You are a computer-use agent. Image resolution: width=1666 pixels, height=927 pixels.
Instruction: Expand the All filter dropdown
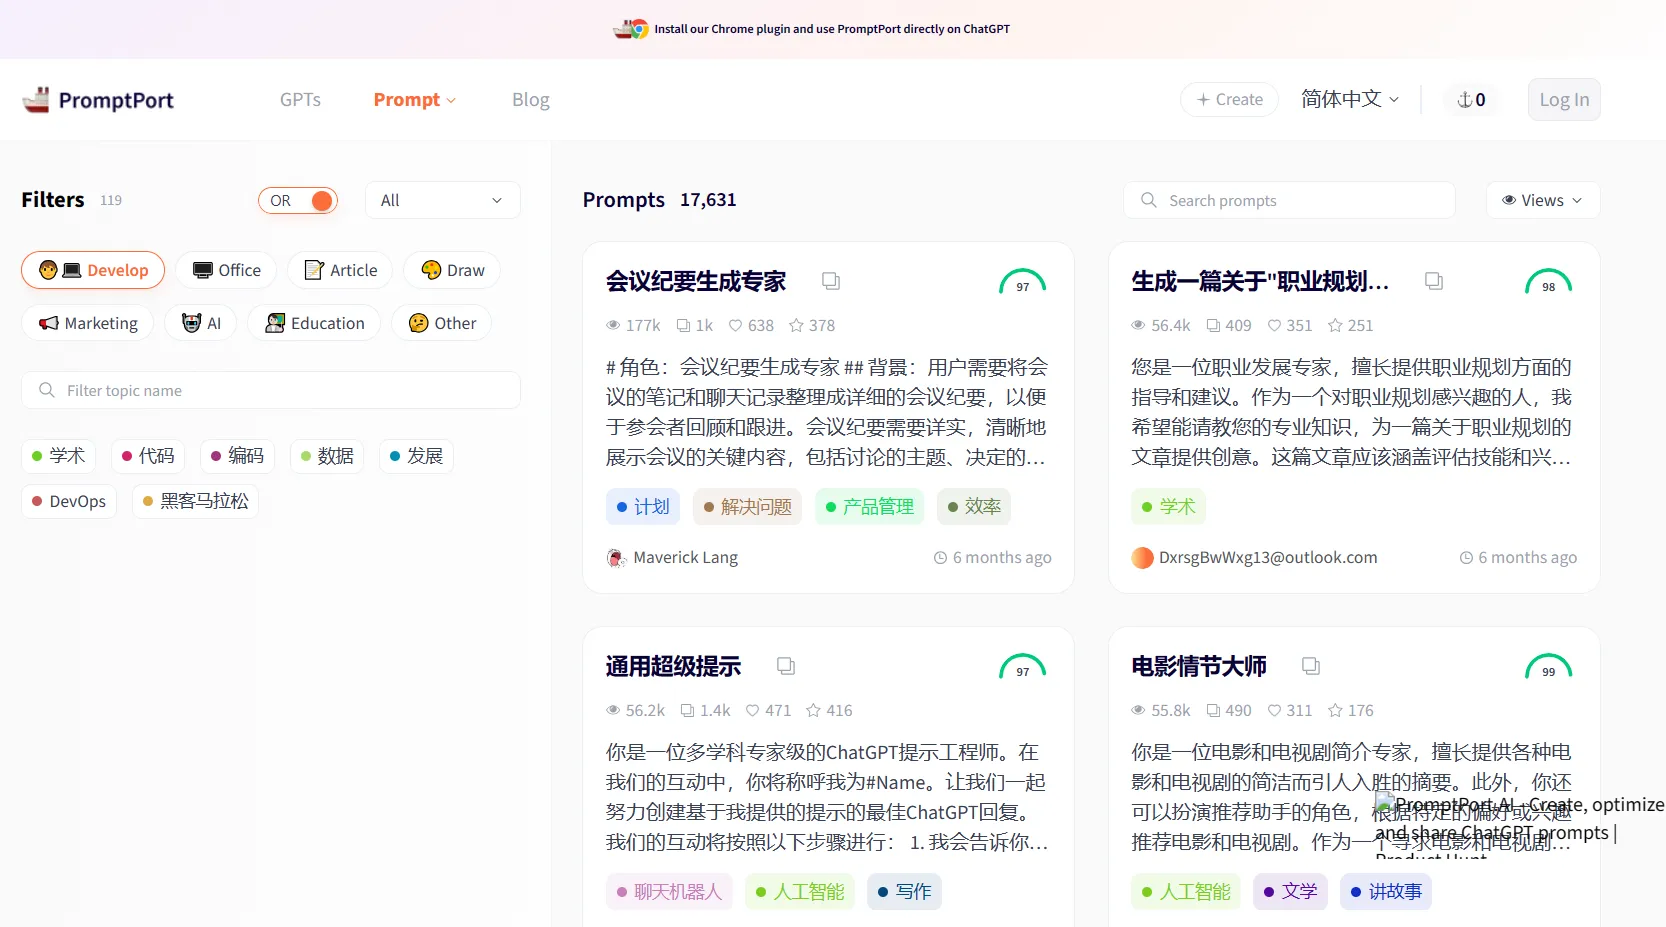[x=443, y=200]
